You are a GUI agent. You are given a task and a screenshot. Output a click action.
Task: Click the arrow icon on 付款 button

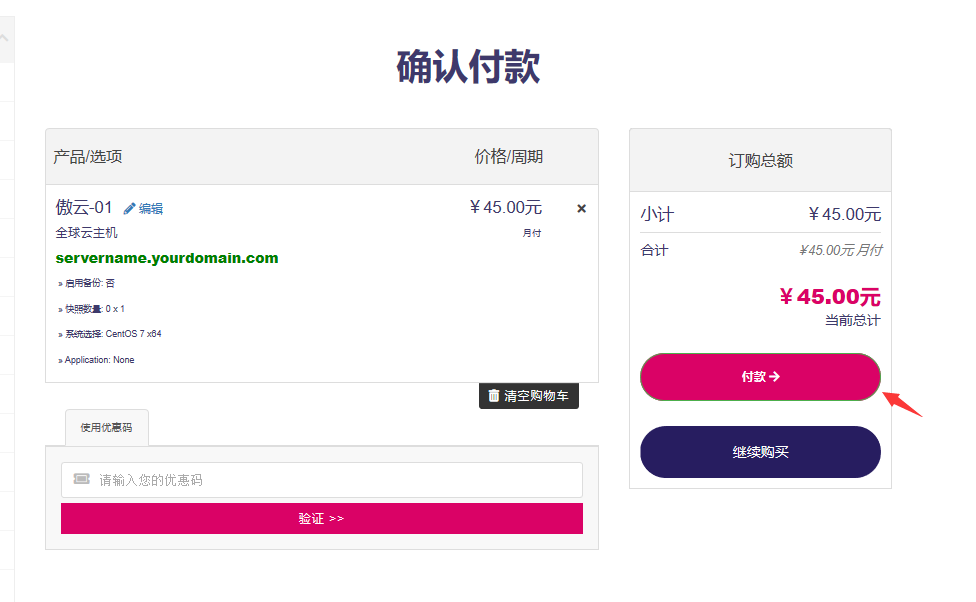(x=774, y=377)
